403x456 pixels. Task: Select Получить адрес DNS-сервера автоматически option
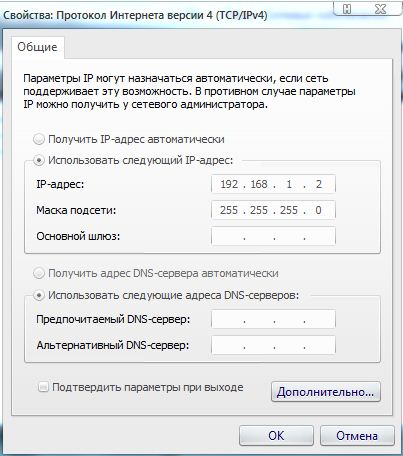pos(39,274)
